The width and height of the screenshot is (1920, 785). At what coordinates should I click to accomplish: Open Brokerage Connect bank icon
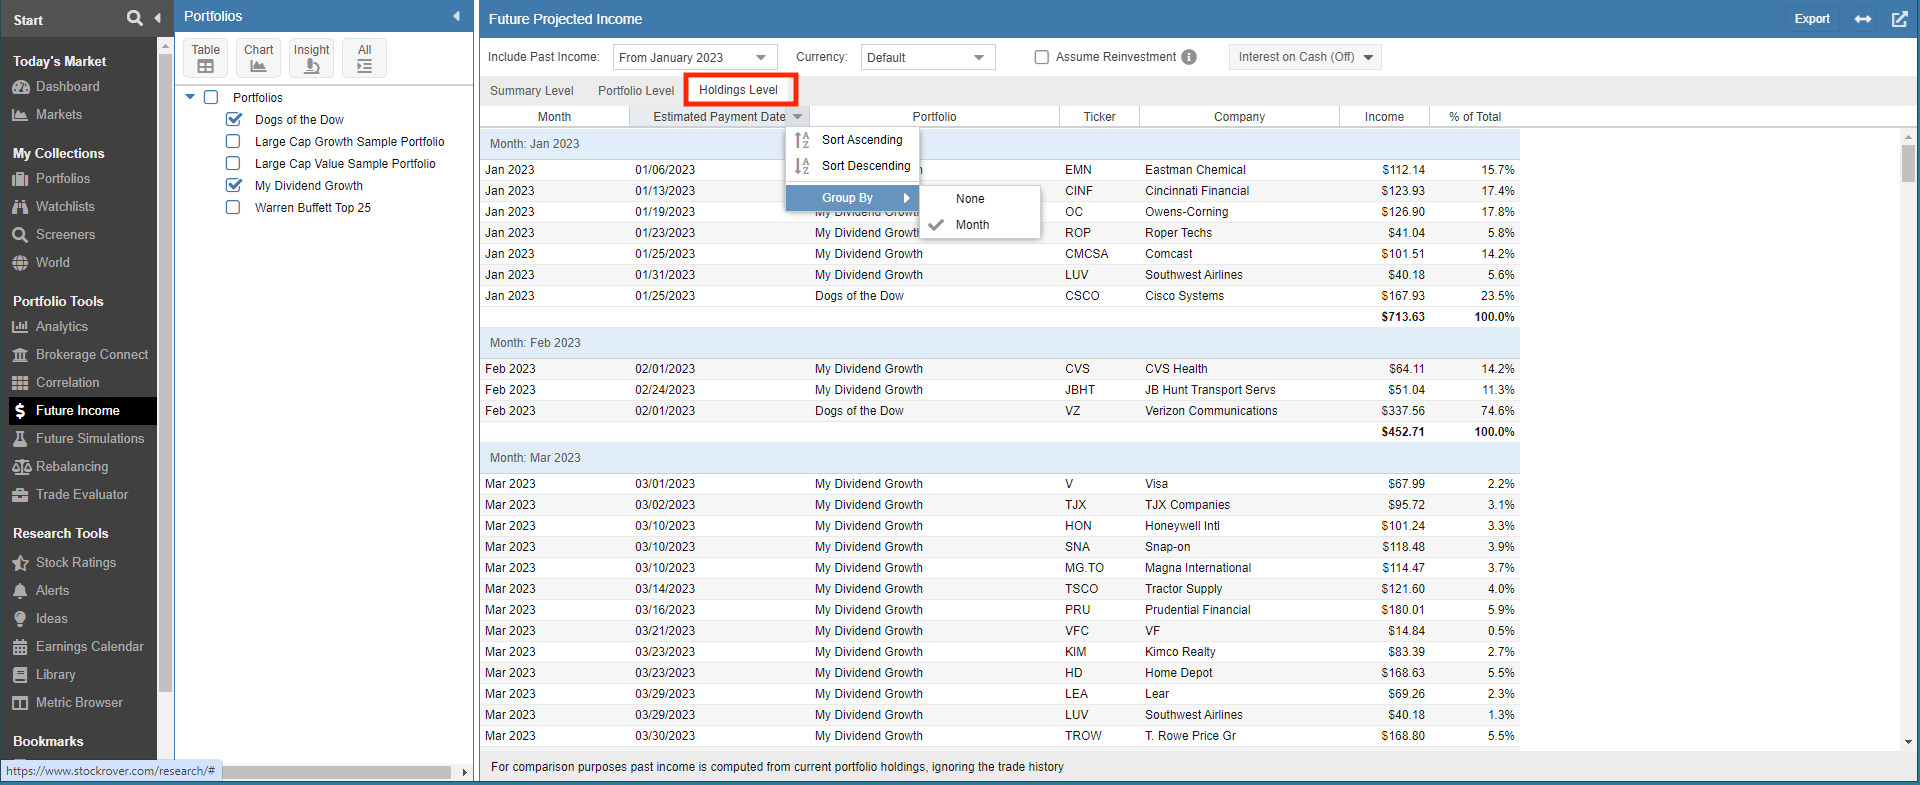click(x=20, y=355)
